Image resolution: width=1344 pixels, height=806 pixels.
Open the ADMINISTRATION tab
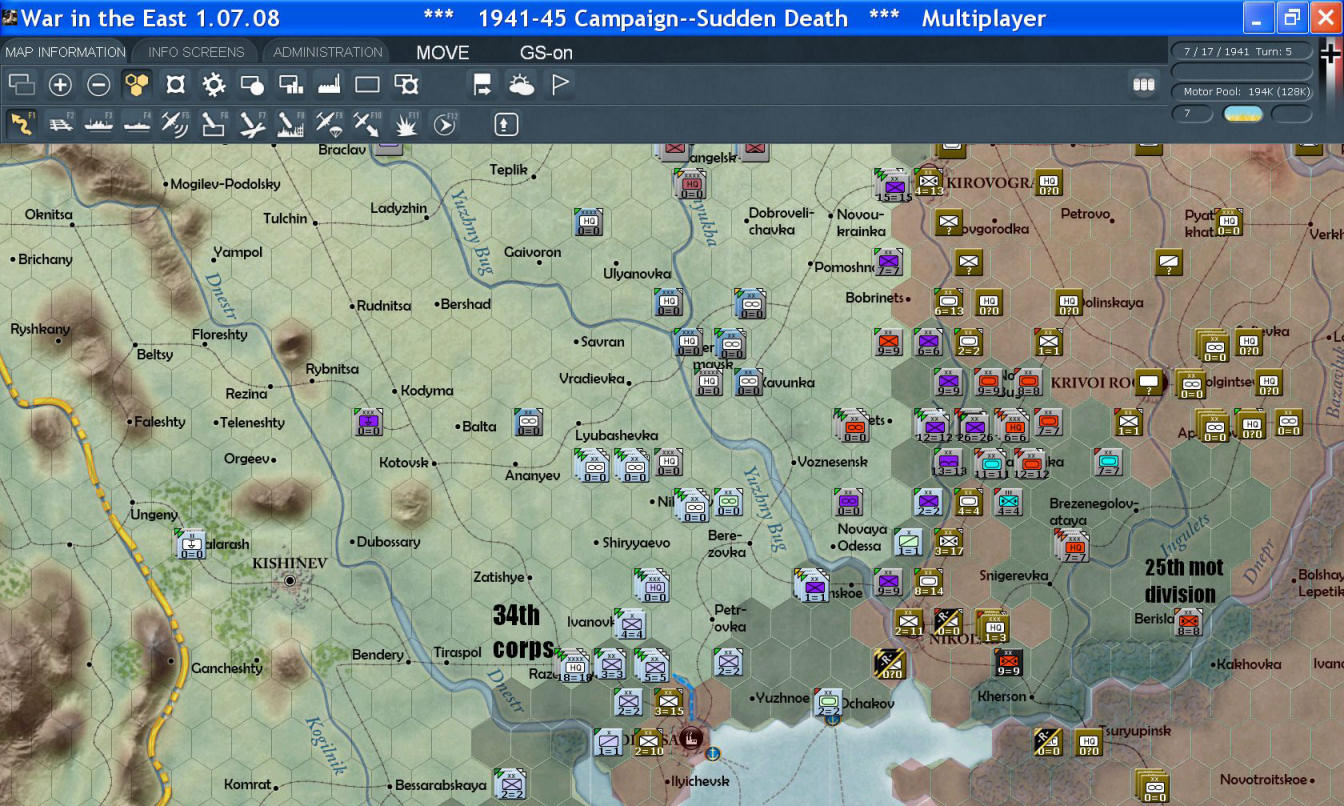(x=328, y=52)
